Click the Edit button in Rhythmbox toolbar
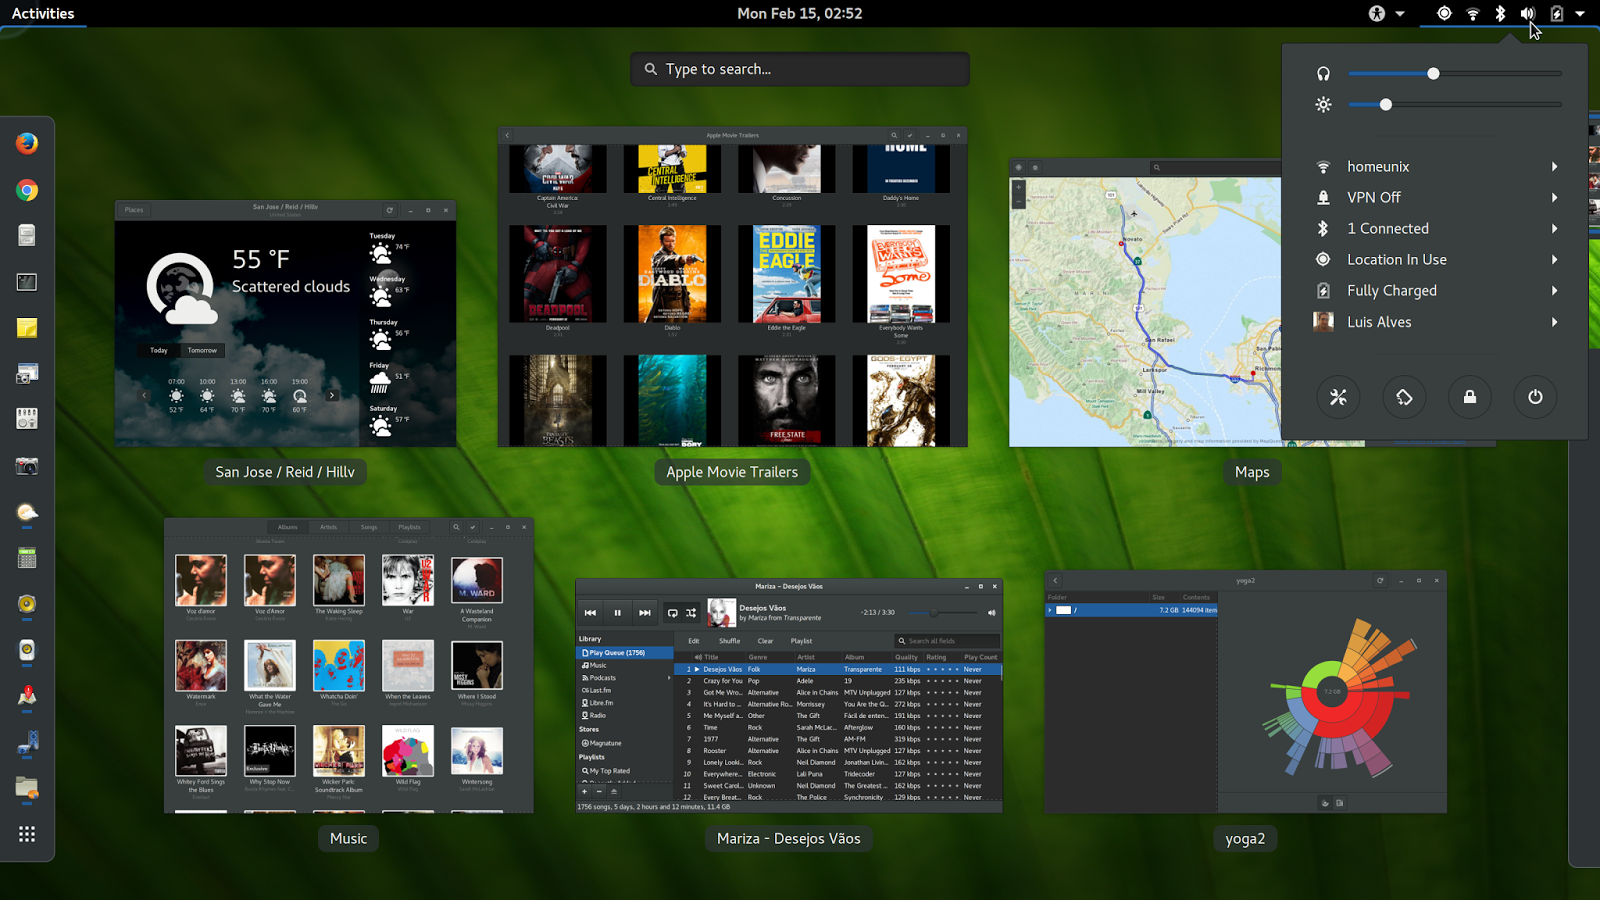The image size is (1600, 900). point(693,641)
